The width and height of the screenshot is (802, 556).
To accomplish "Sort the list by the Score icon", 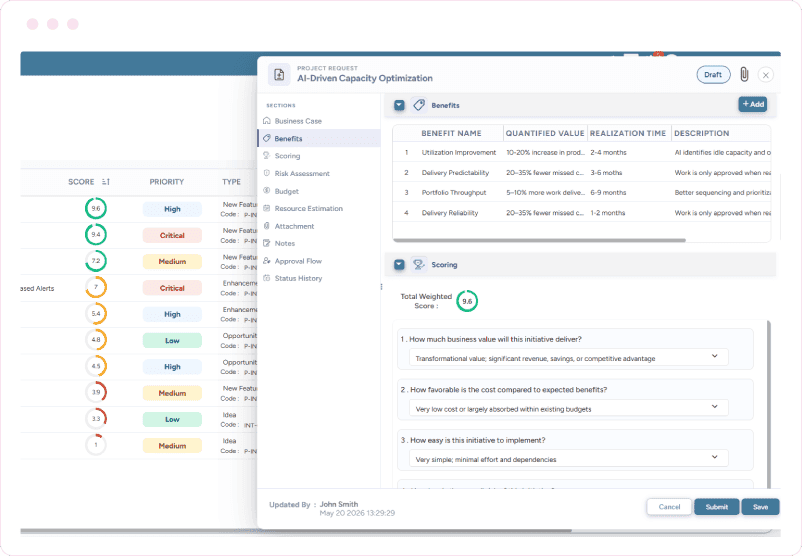I will (x=106, y=182).
